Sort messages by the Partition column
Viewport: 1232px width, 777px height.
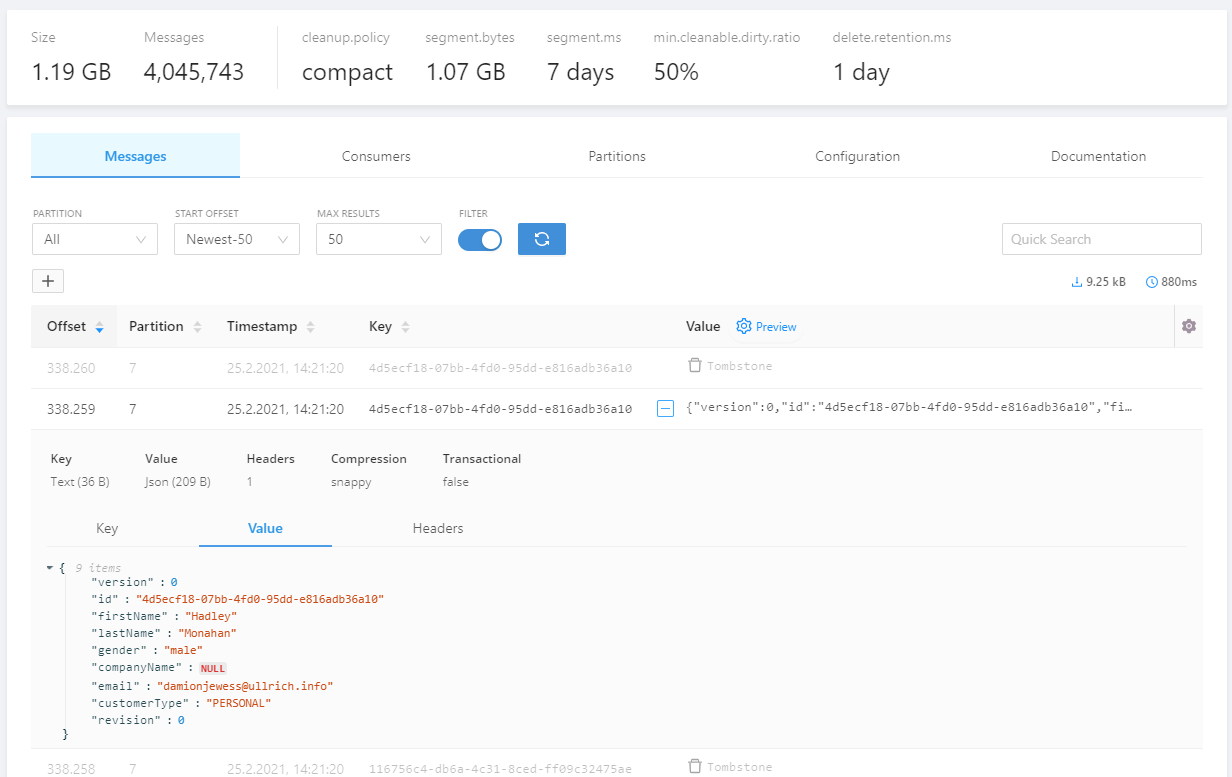coord(198,326)
